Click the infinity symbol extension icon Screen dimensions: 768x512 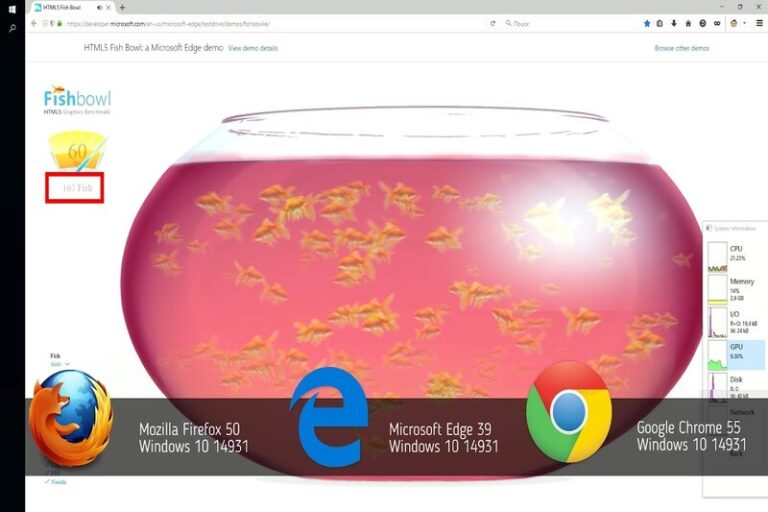pyautogui.click(x=717, y=23)
